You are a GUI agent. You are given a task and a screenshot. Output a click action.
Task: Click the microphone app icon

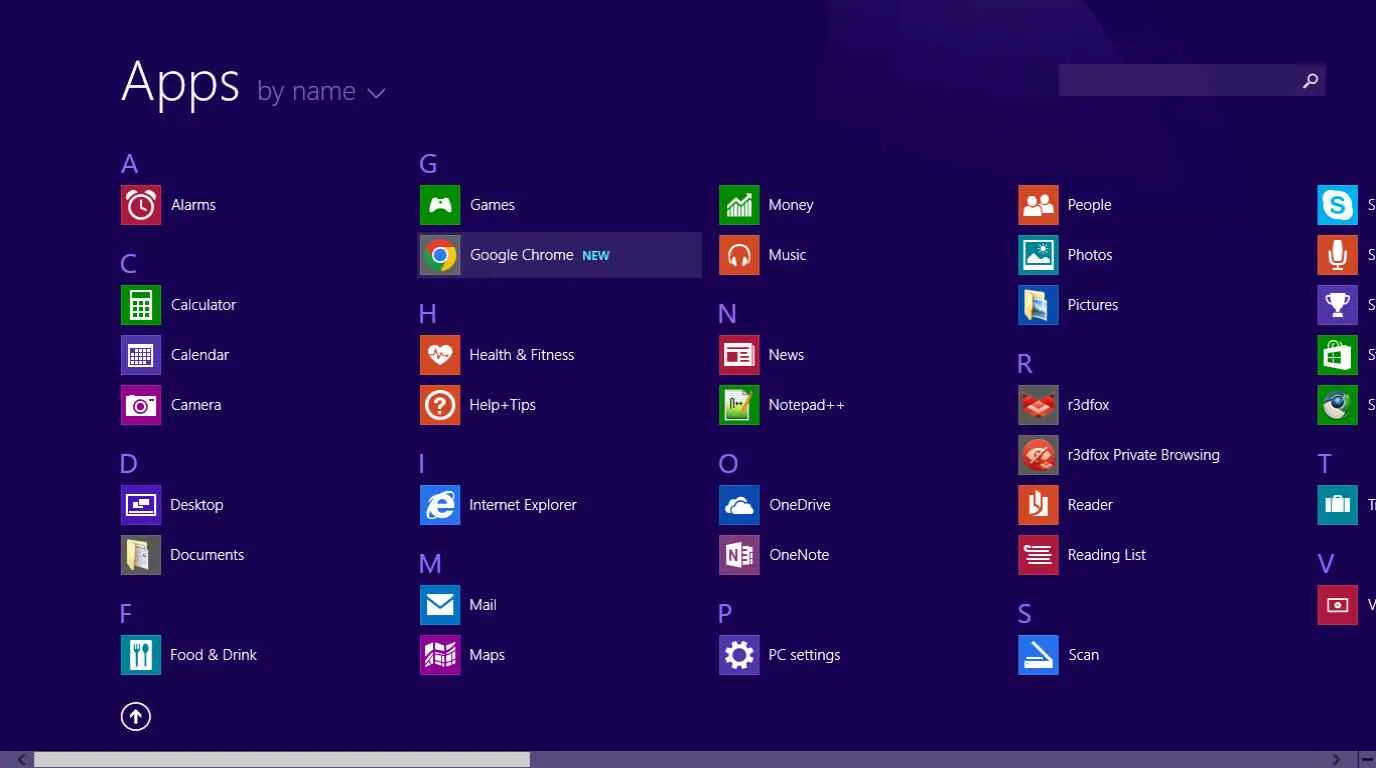1337,255
